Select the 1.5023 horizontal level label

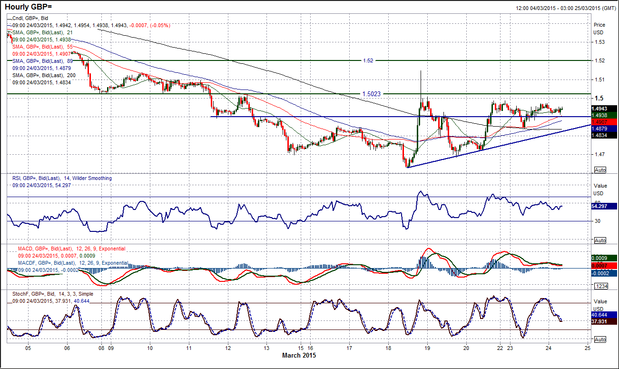pos(371,94)
